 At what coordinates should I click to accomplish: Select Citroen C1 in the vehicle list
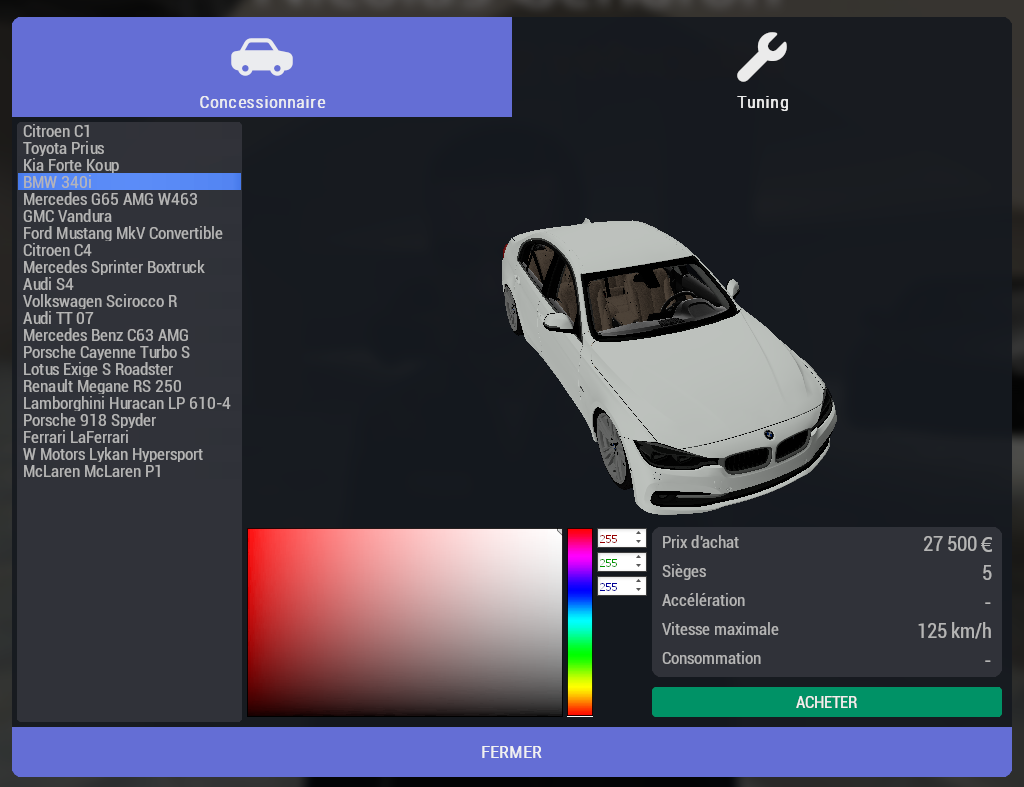click(x=129, y=131)
